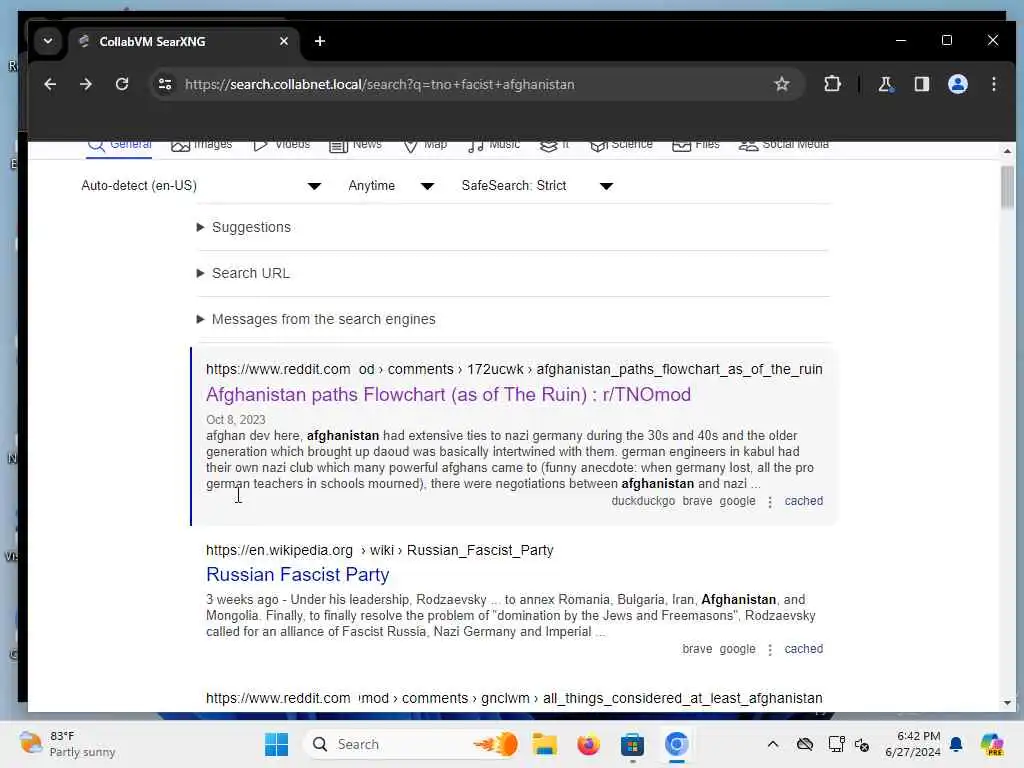
Task: Open more options for Afghanistan Flowchart result
Action: coord(770,502)
